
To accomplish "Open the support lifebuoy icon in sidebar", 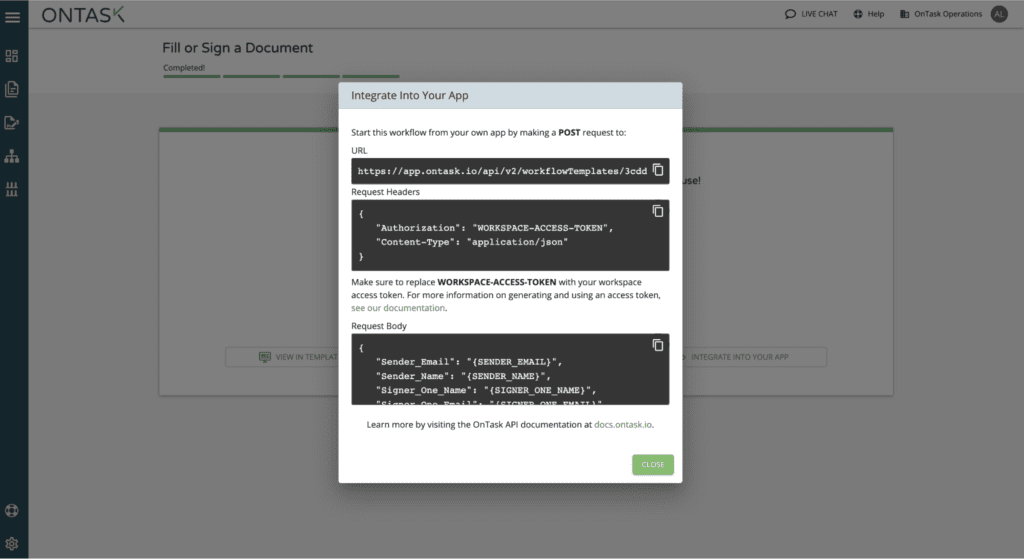I will coord(12,511).
